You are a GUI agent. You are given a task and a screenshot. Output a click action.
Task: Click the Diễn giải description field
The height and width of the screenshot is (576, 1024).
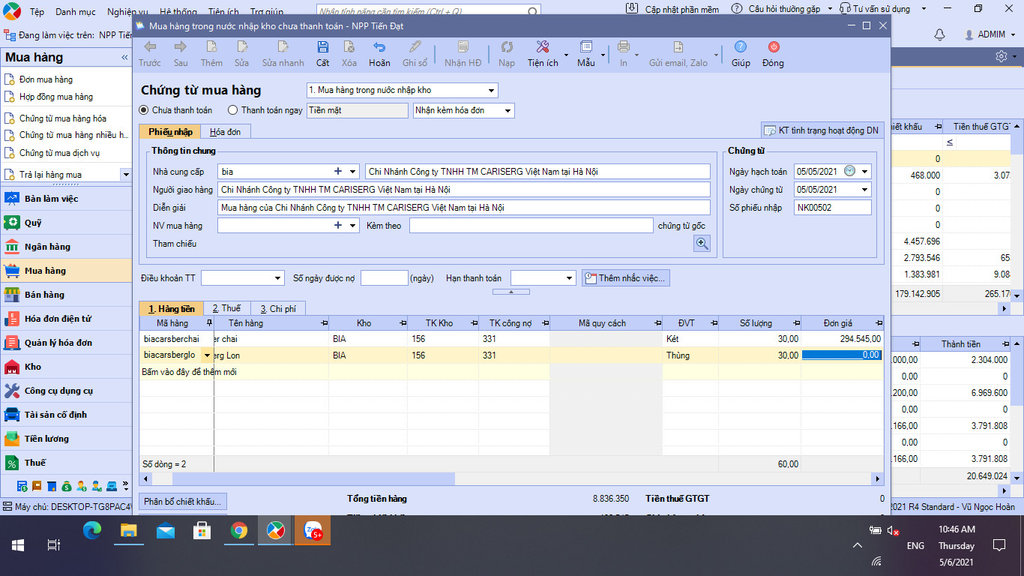(x=464, y=208)
